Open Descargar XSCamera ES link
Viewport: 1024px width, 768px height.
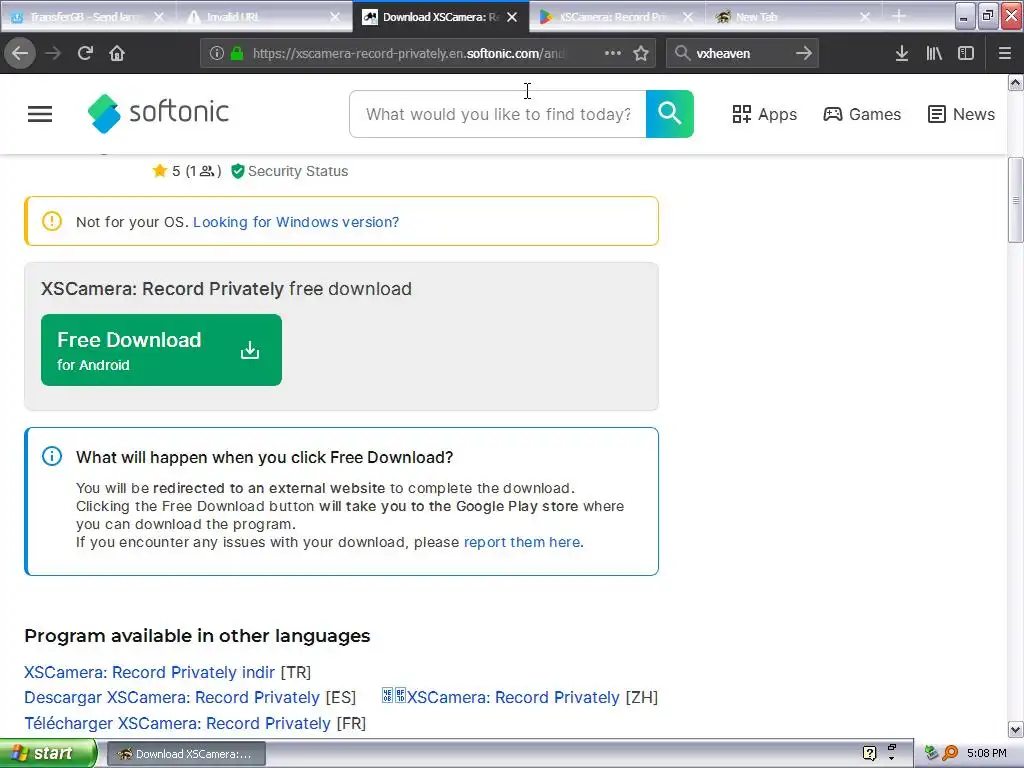(172, 697)
